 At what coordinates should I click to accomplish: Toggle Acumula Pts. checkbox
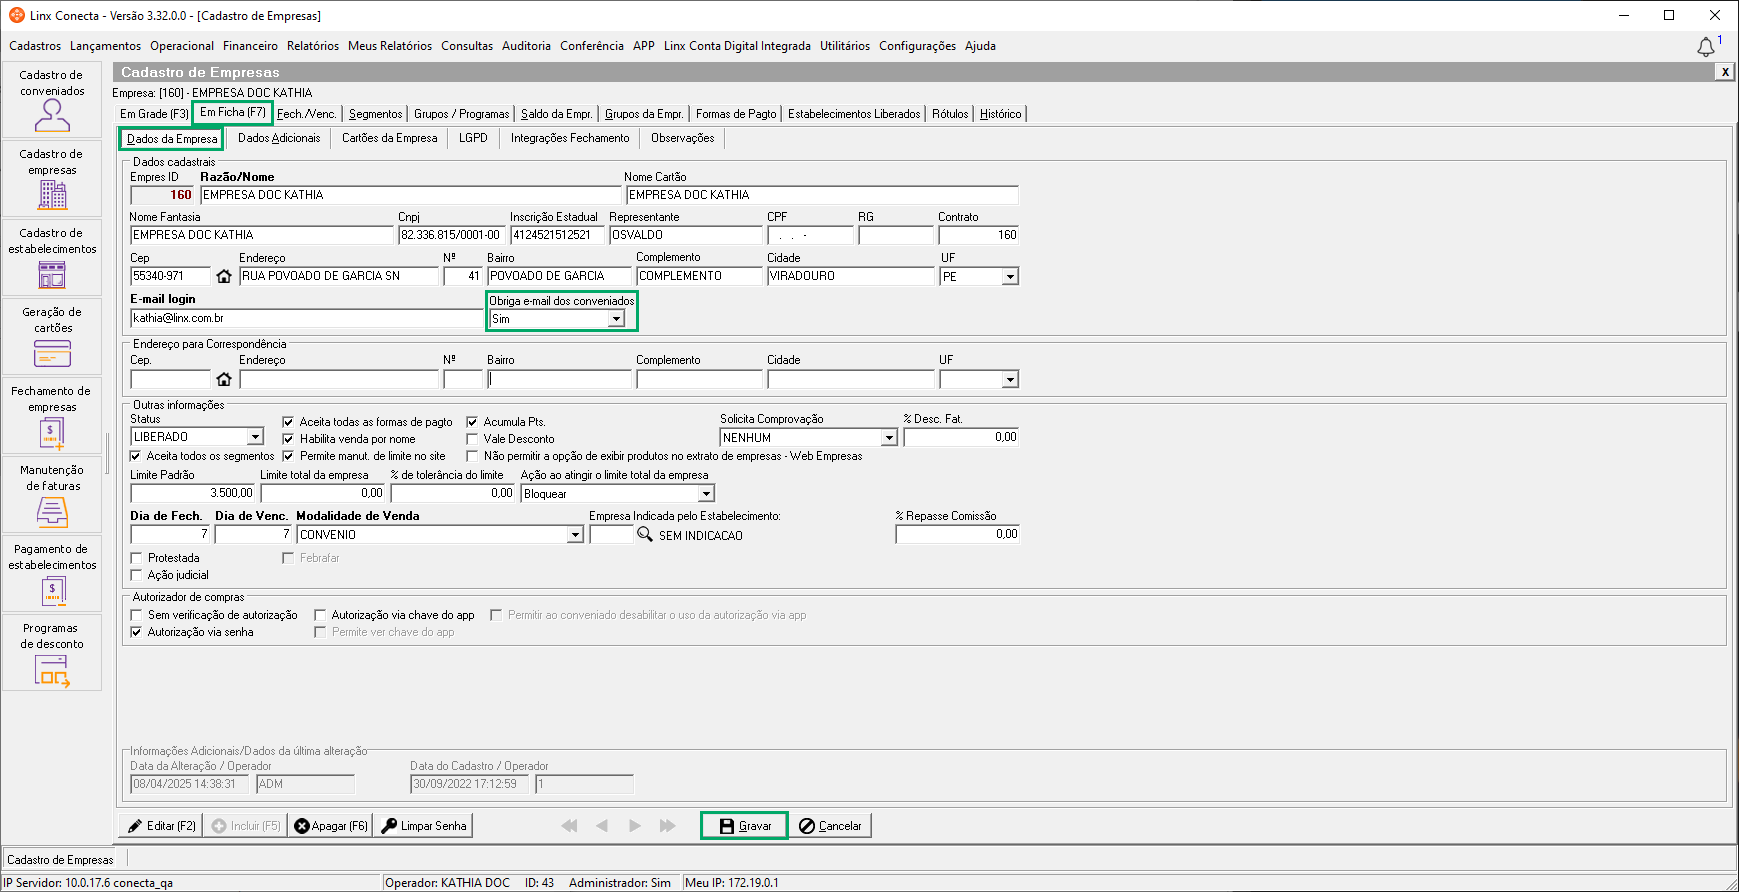click(472, 422)
